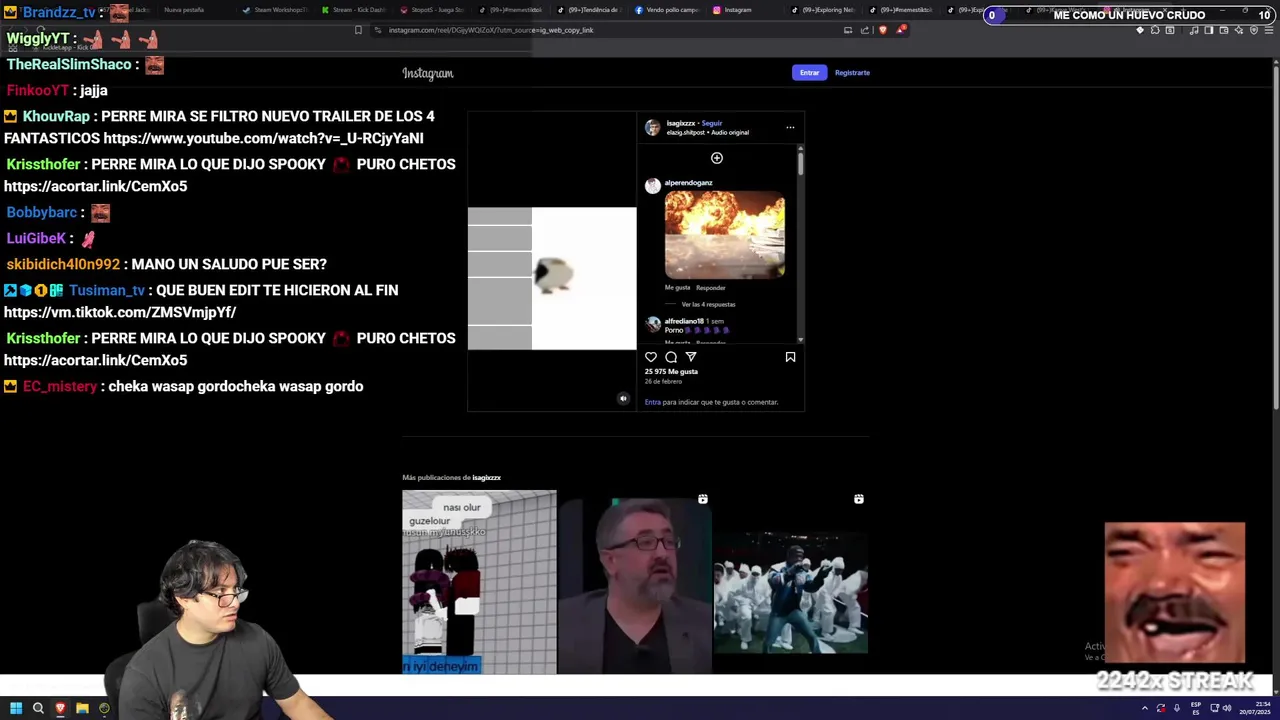Open the man with glasses reel thumbnail
The width and height of the screenshot is (1280, 720).
(x=635, y=582)
